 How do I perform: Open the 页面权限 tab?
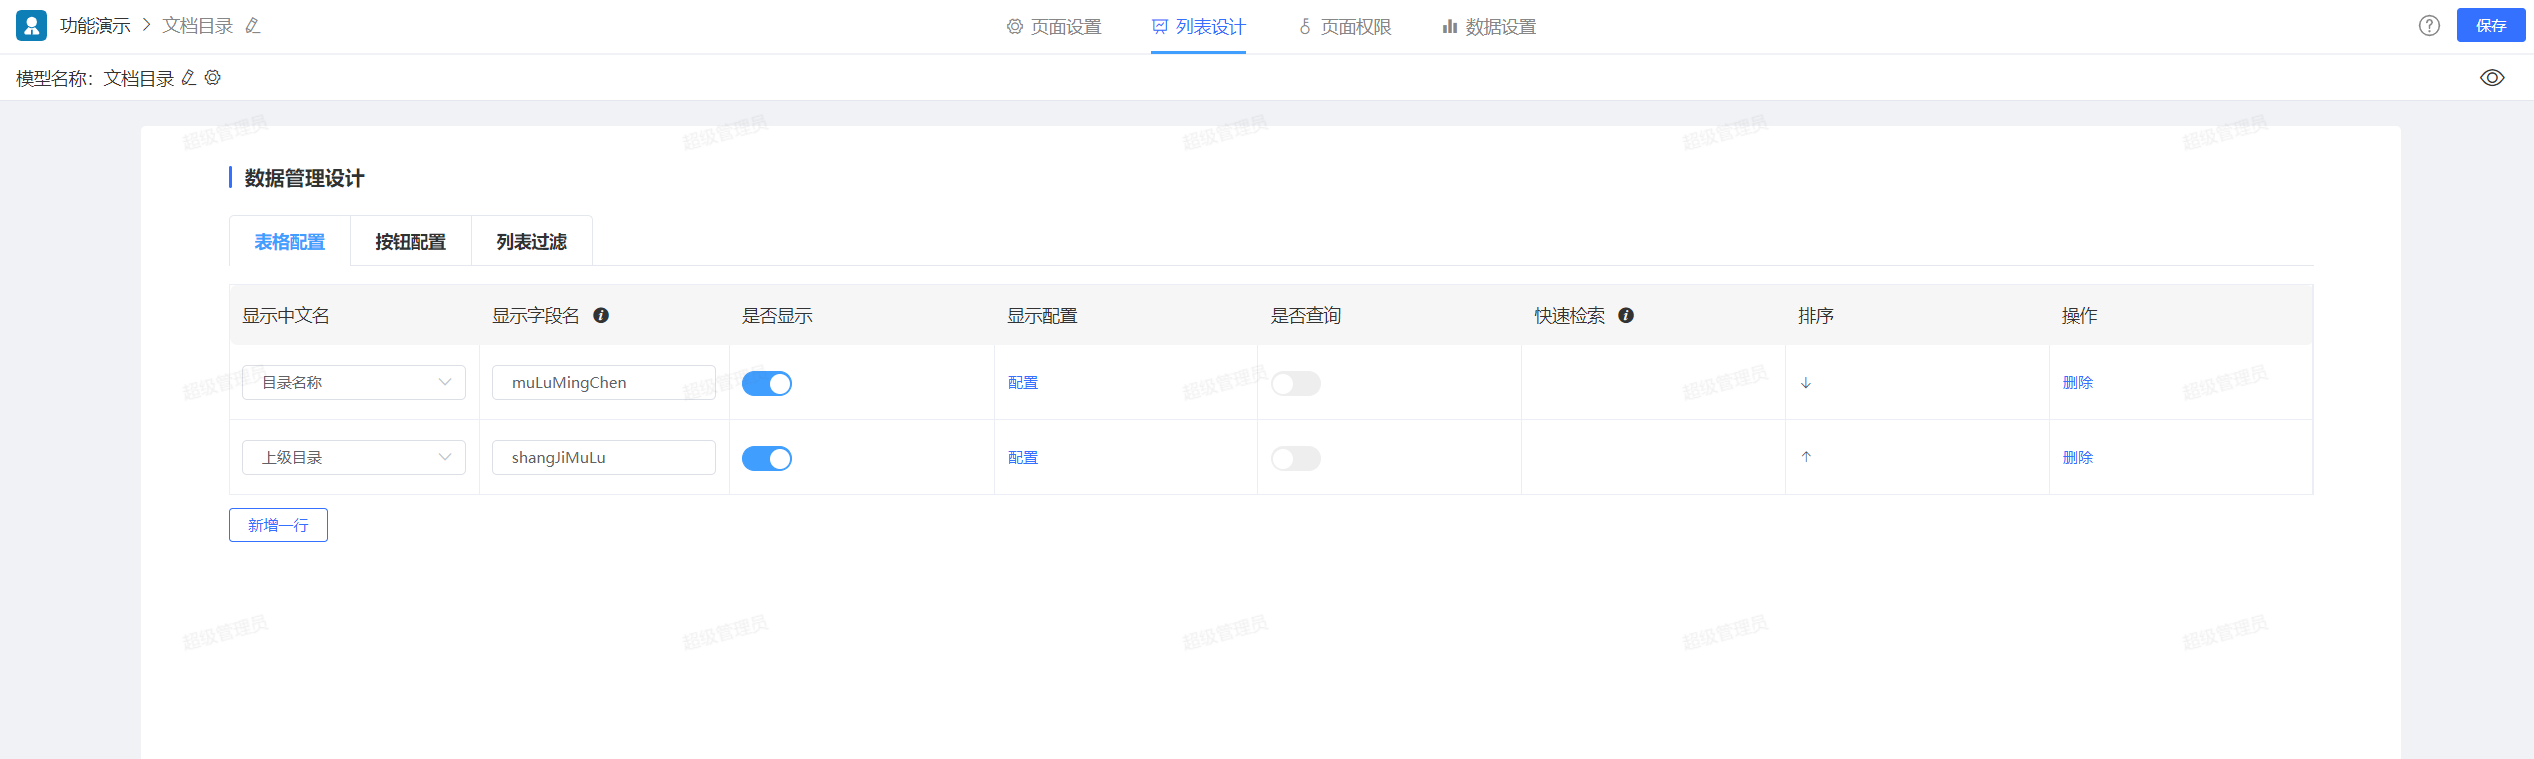(1345, 27)
